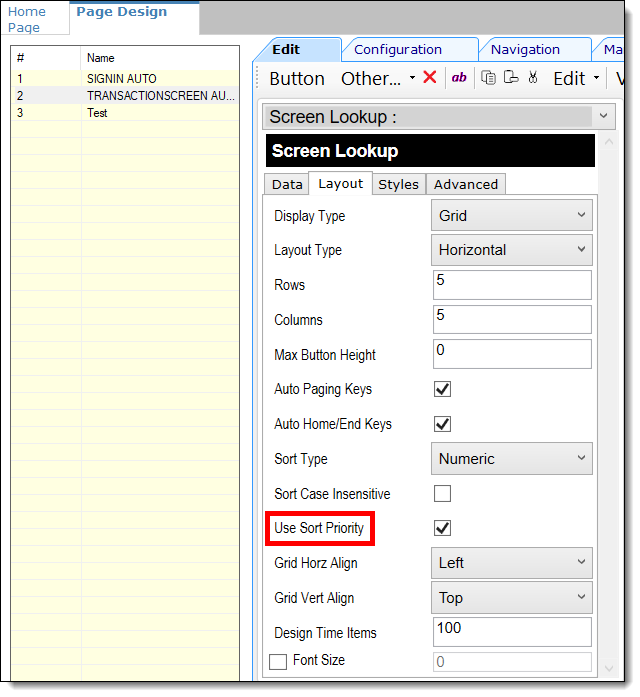The height and width of the screenshot is (697, 640).
Task: Select the SIGNIN AUTO row
Action: 125,79
